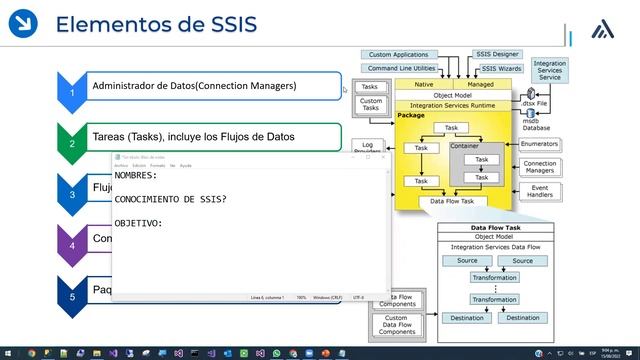640x360 pixels.
Task: Click the clock and date in taskbar
Action: (611, 353)
